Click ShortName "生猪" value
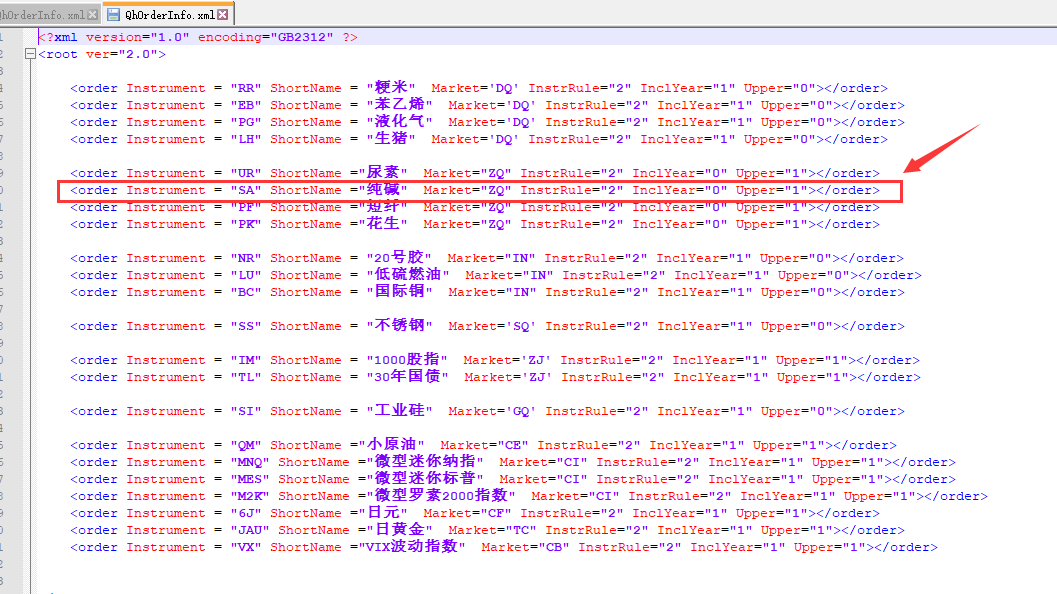Image resolution: width=1057 pixels, height=594 pixels. [x=391, y=138]
